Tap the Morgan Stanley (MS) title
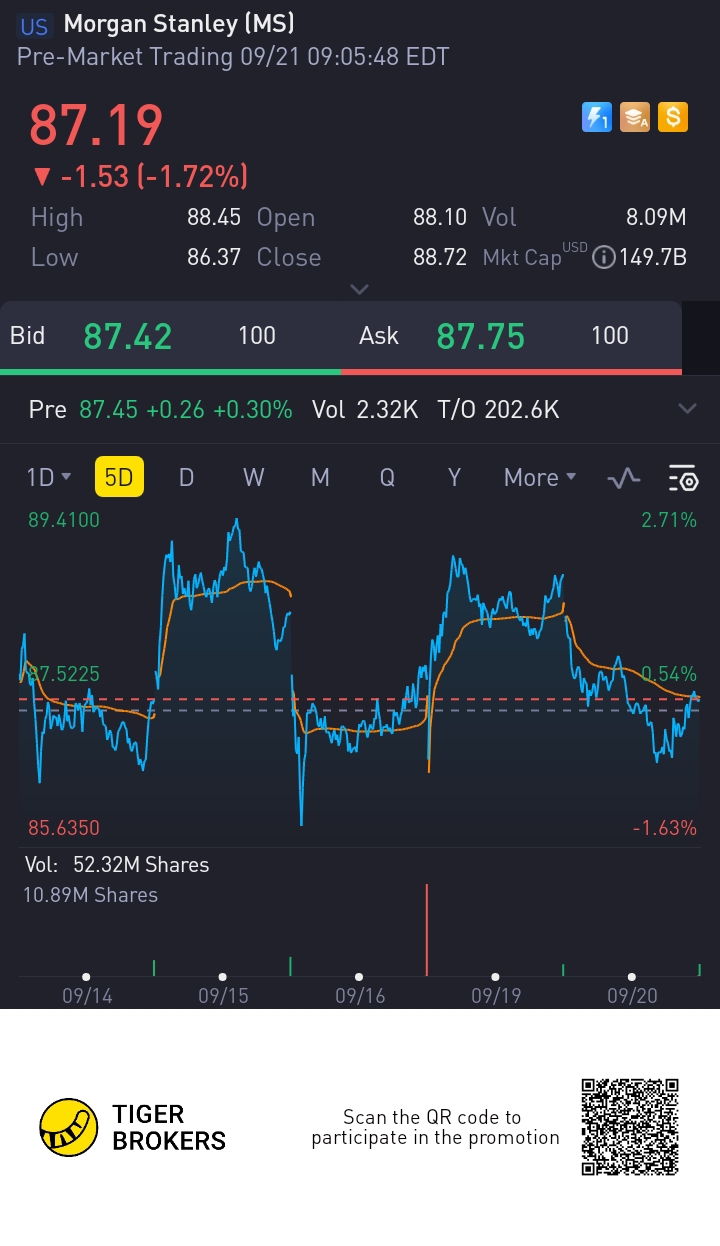 click(x=179, y=25)
